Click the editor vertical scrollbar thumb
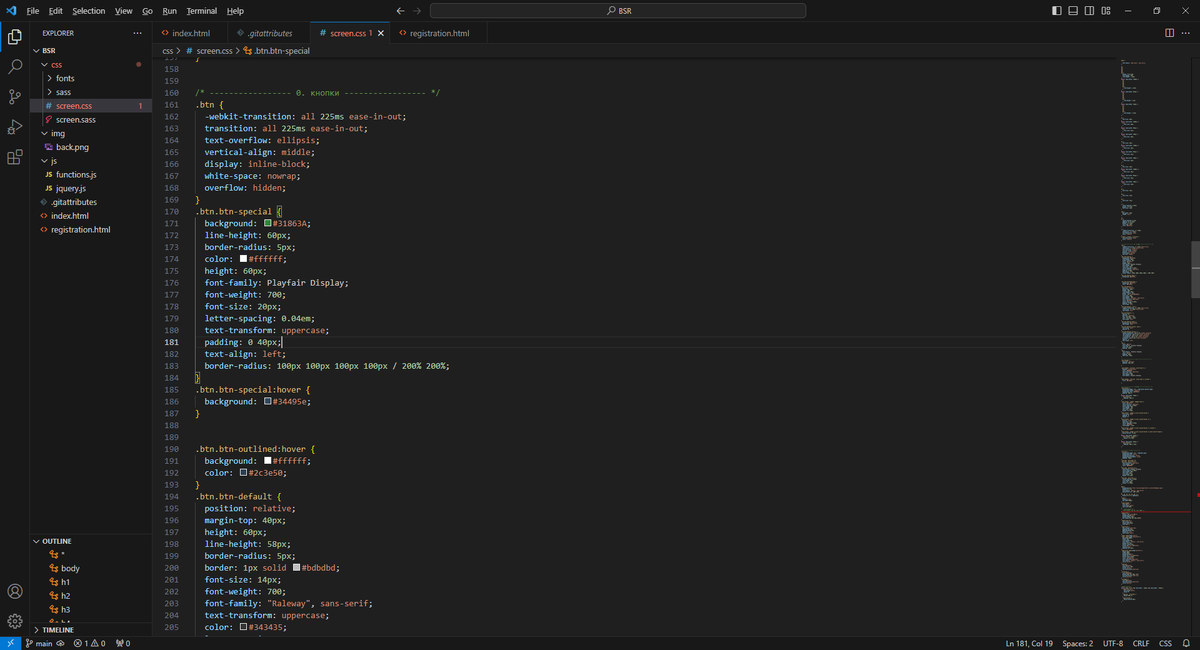 click(1194, 269)
